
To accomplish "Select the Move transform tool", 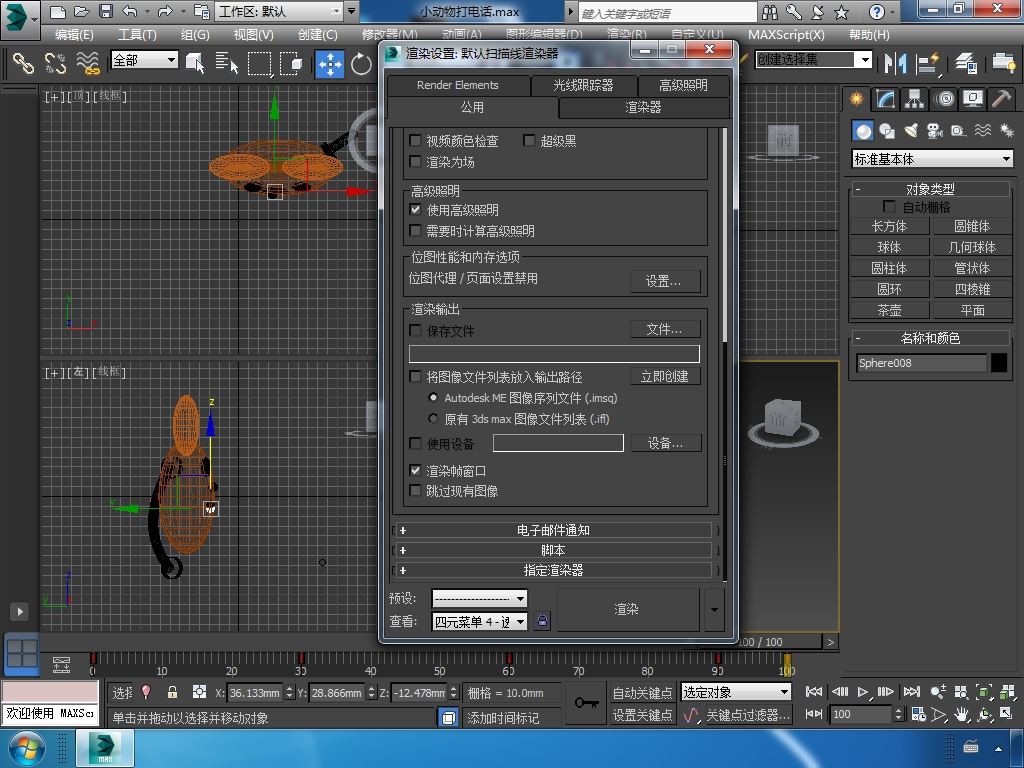I will [x=330, y=64].
